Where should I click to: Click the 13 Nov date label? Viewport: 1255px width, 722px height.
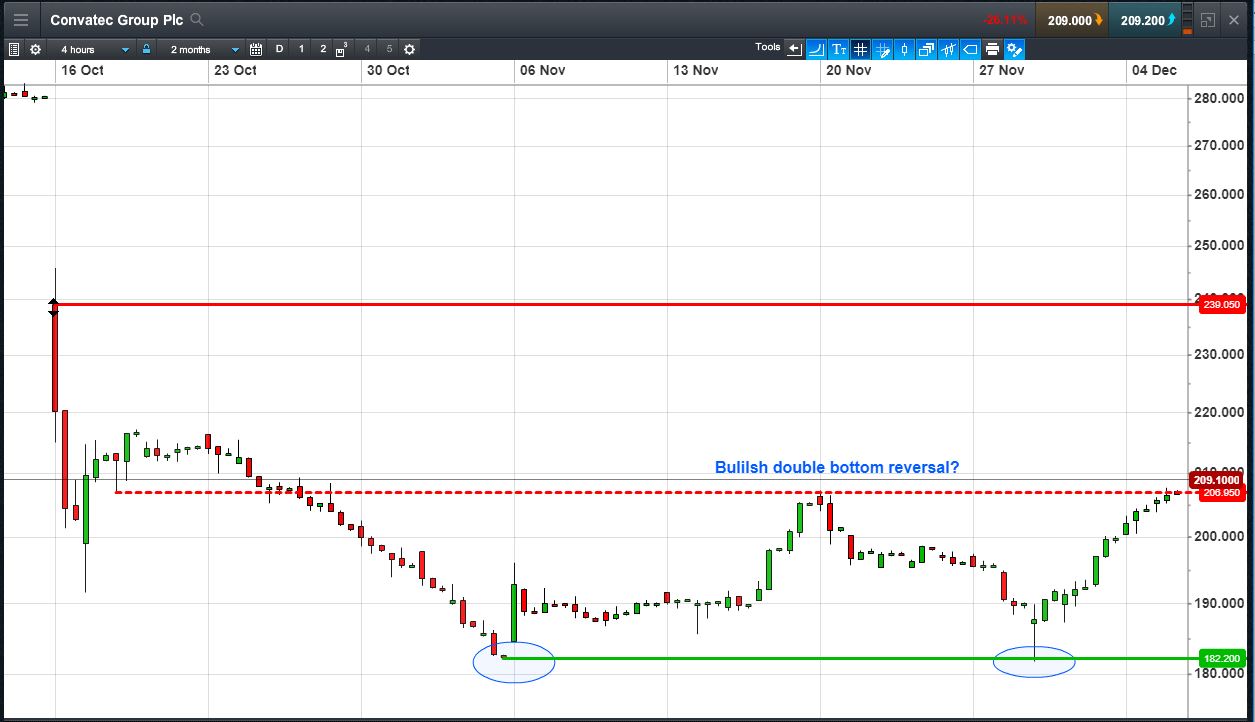click(x=695, y=70)
